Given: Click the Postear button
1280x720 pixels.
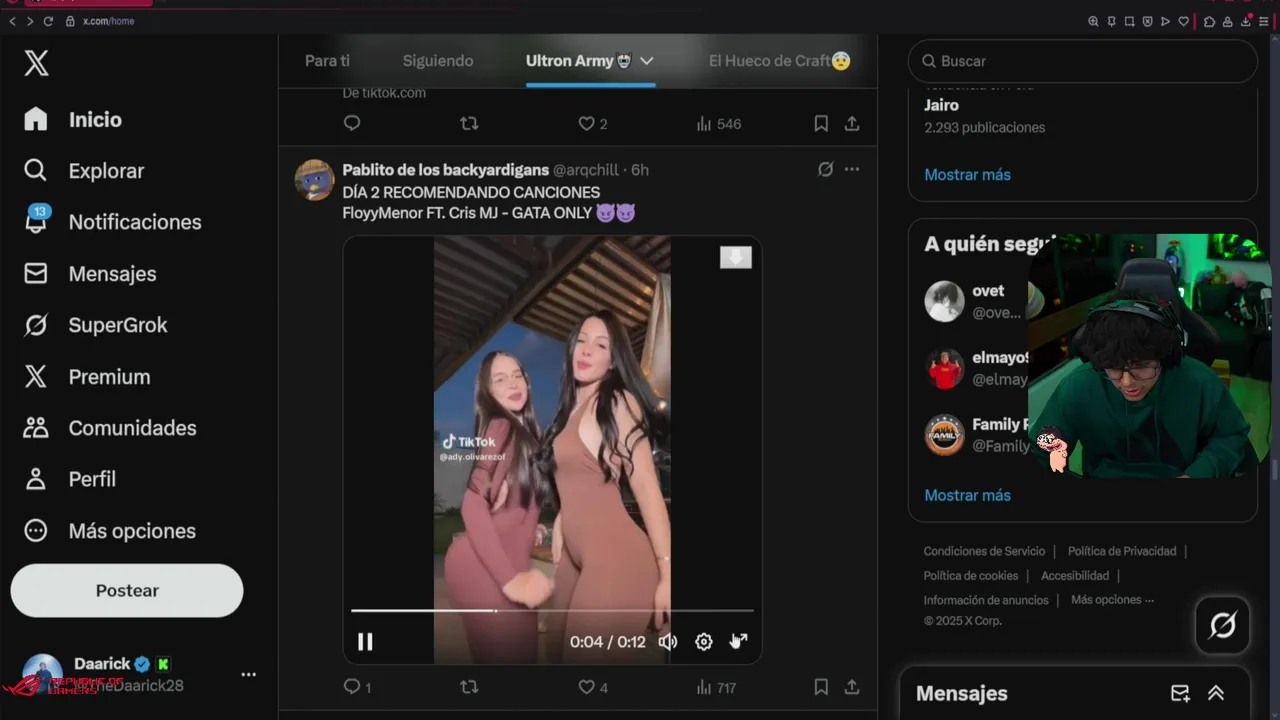Looking at the screenshot, I should coord(127,591).
